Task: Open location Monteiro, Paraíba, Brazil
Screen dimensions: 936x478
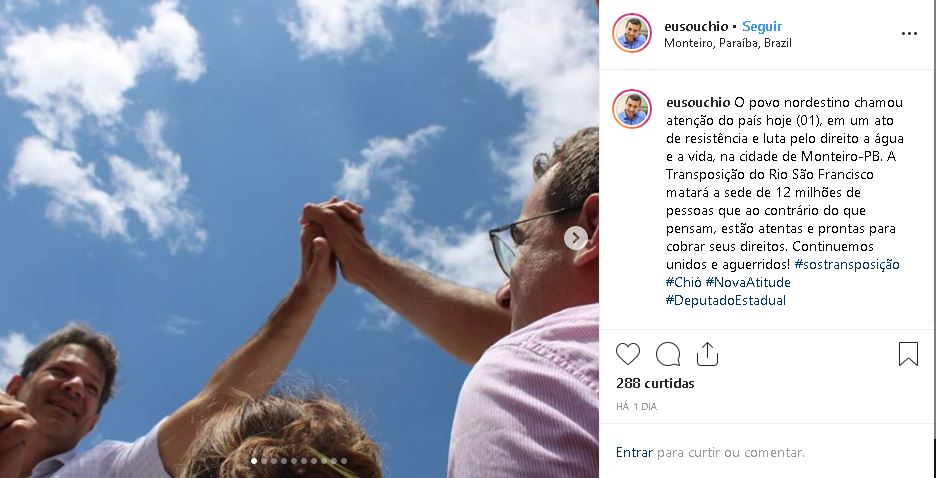Action: [x=728, y=43]
